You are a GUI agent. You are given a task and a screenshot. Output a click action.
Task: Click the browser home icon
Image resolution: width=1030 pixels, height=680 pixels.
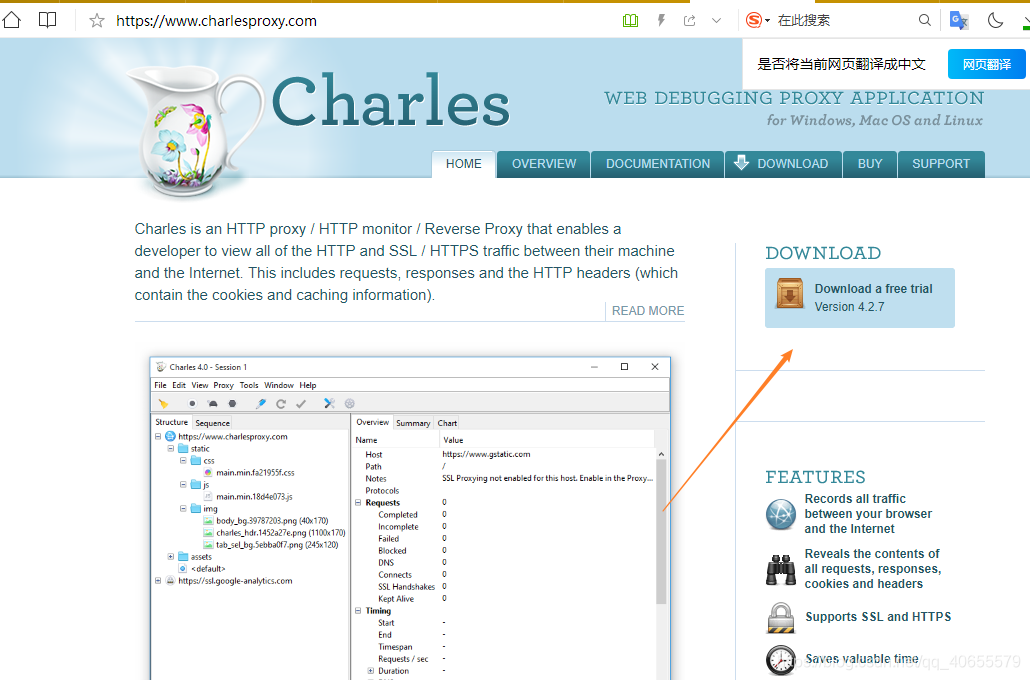click(12, 20)
